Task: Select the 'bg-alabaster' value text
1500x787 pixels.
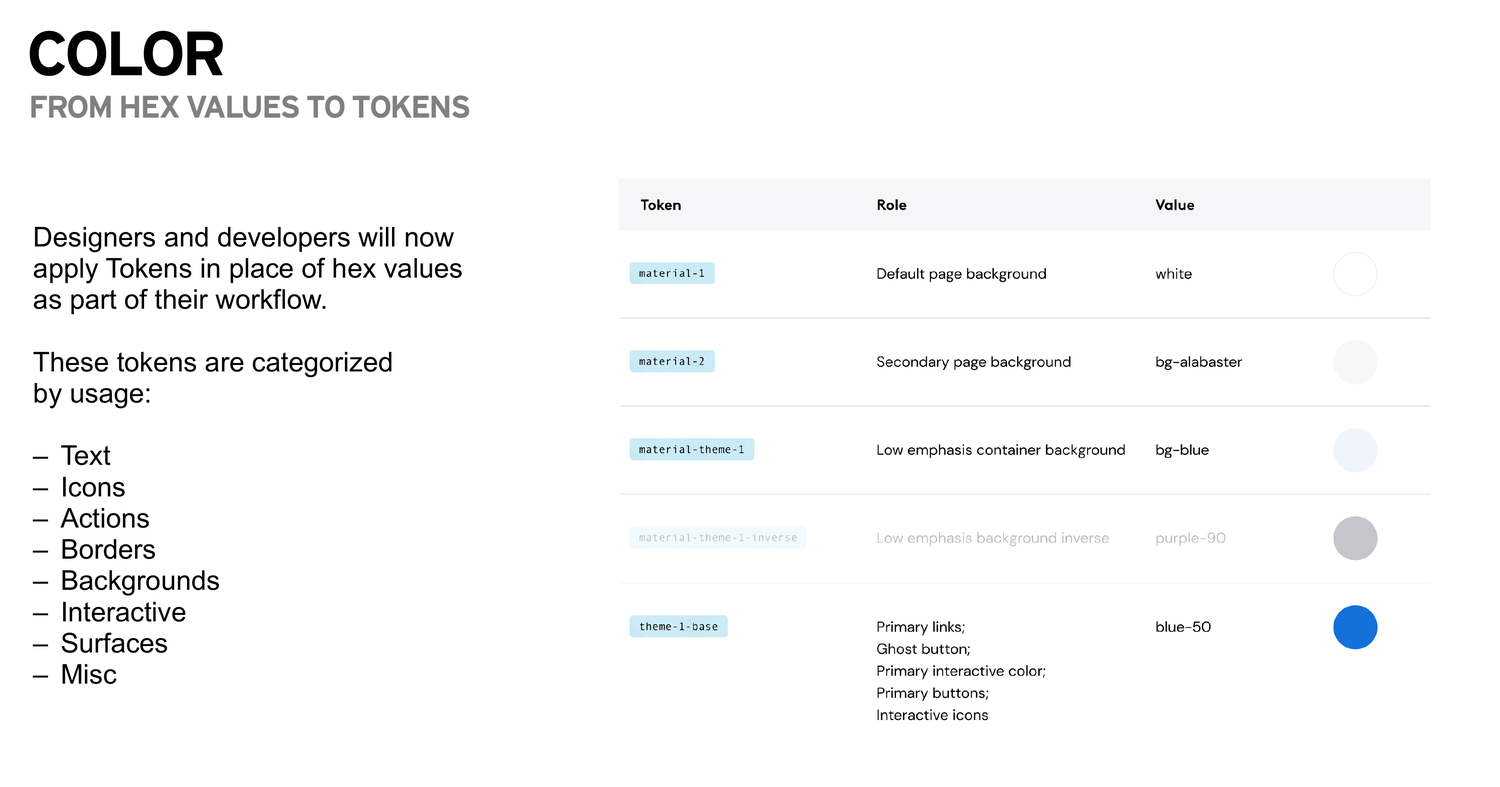Action: [x=1198, y=362]
